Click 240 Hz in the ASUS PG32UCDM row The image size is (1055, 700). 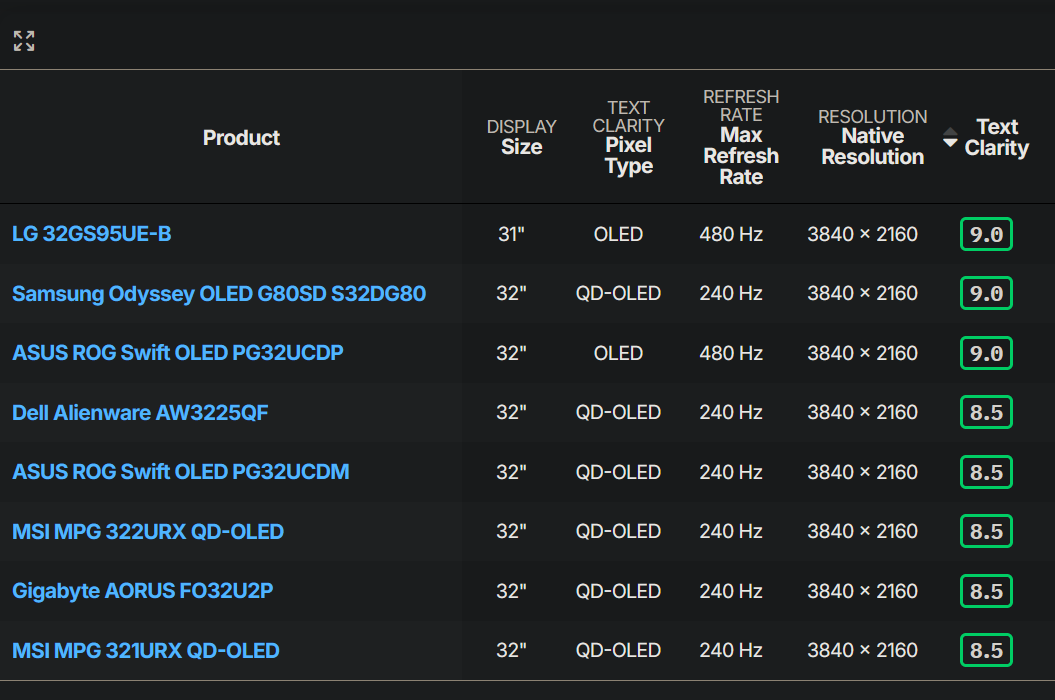click(x=731, y=472)
